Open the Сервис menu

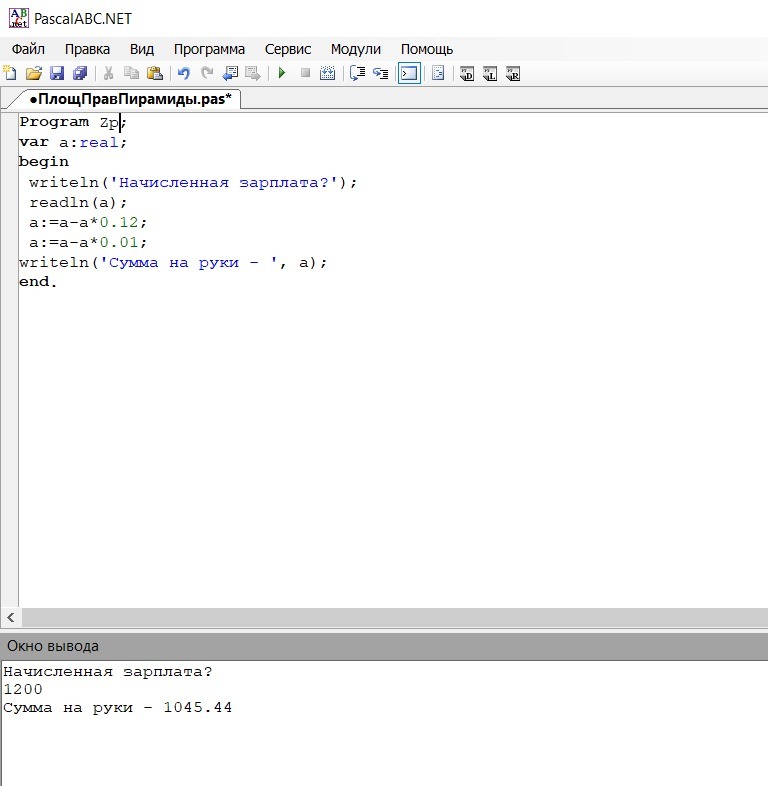pyautogui.click(x=288, y=49)
